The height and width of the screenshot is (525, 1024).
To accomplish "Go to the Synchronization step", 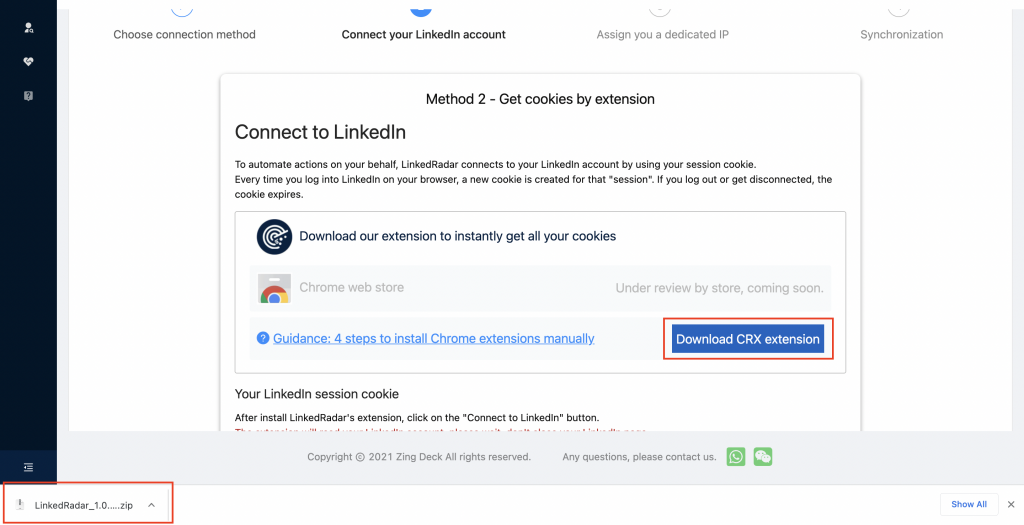I will click(x=901, y=34).
